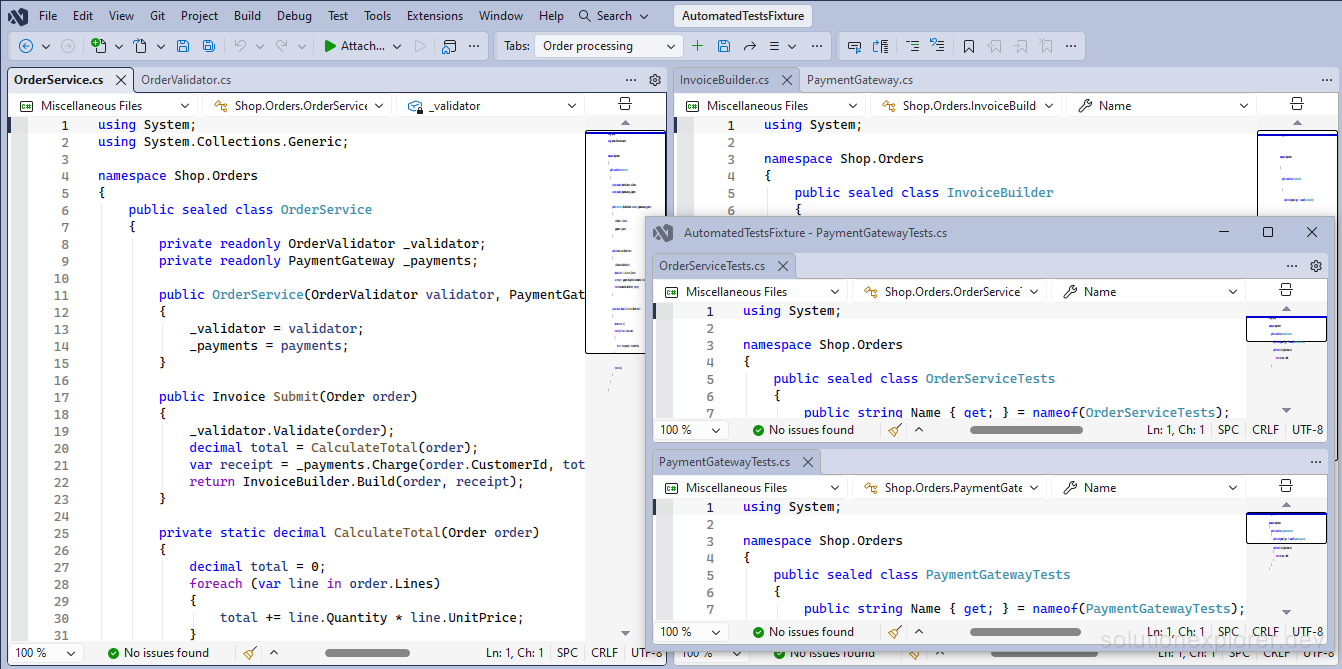Toggle split view icon in PaymentGatewayTests.cs editor
This screenshot has width=1342, height=669.
tap(1286, 487)
